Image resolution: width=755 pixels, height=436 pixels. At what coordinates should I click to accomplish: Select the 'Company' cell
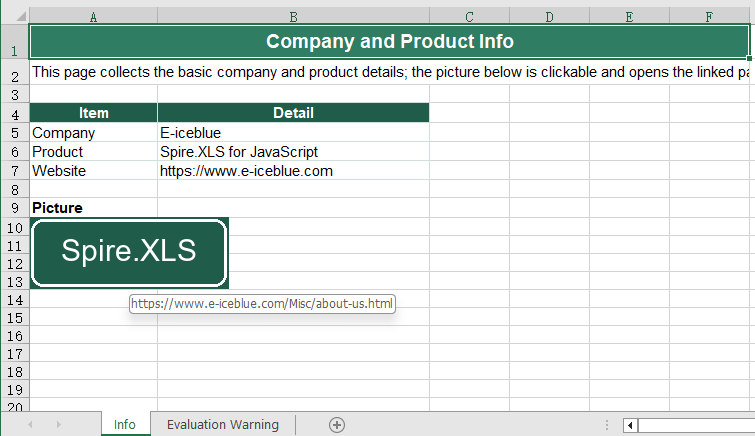[93, 132]
